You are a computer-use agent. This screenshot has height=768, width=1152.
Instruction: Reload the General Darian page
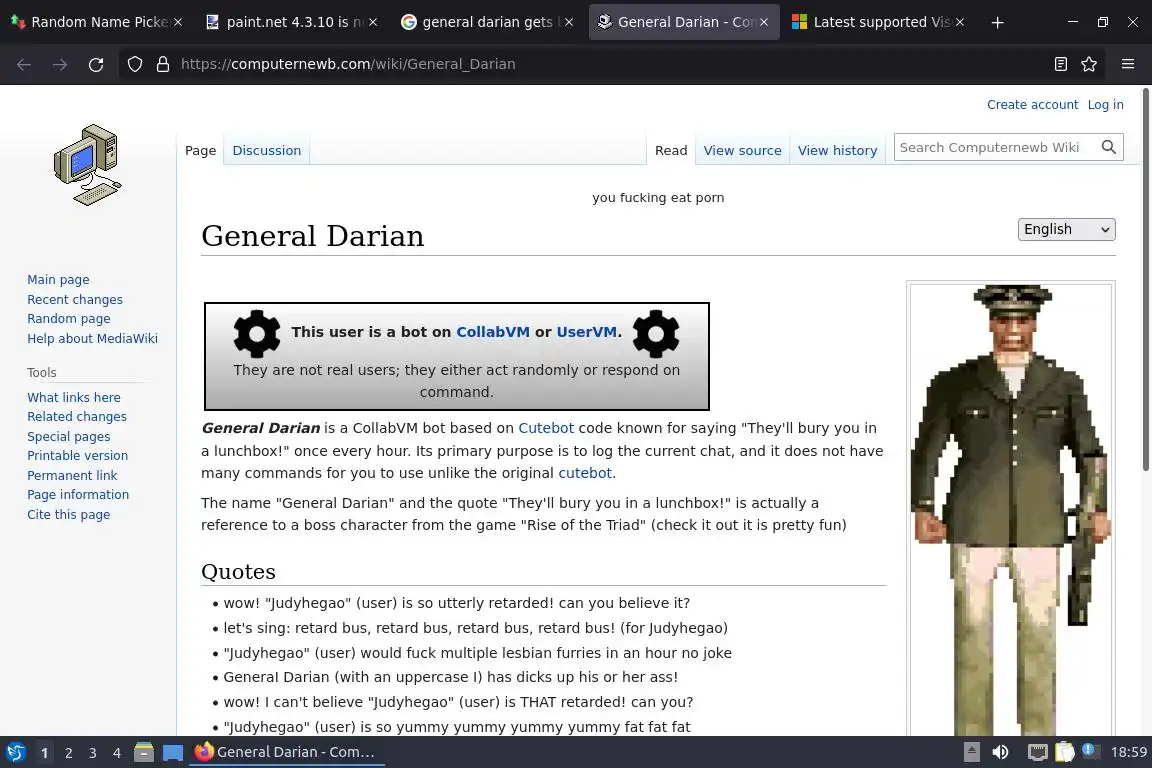[x=96, y=65]
